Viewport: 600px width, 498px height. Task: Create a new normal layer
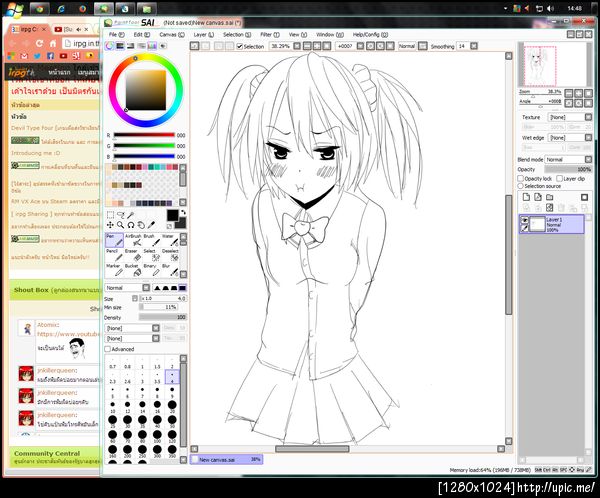[x=526, y=197]
